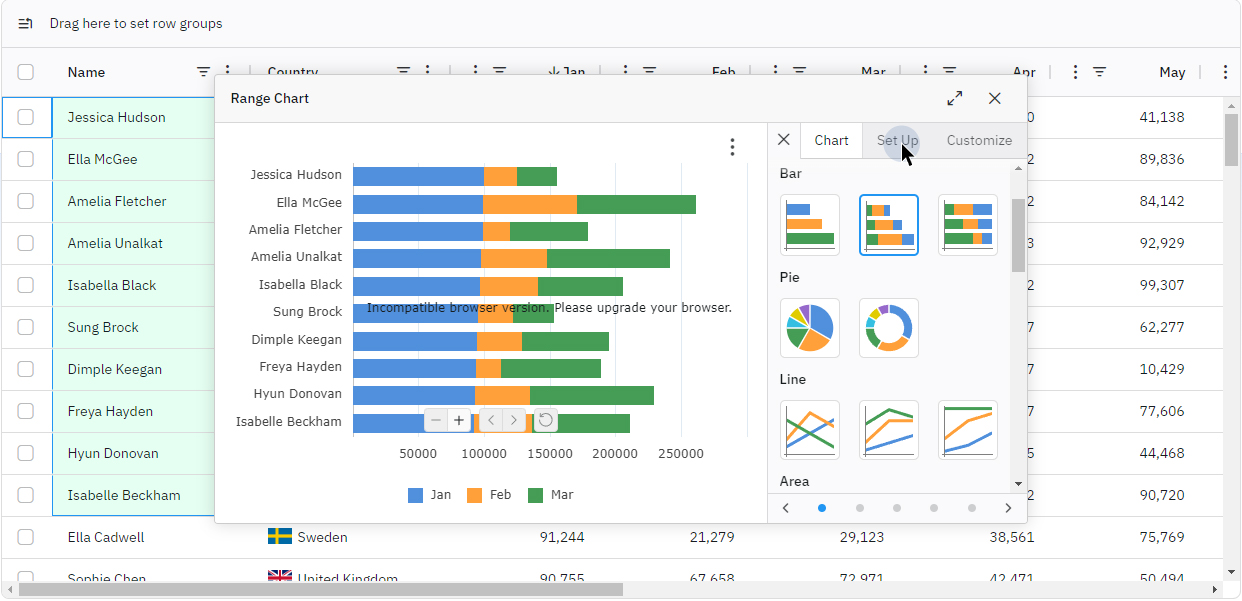This screenshot has height=601, width=1242.
Task: Sort by the May column header
Action: (x=1172, y=72)
